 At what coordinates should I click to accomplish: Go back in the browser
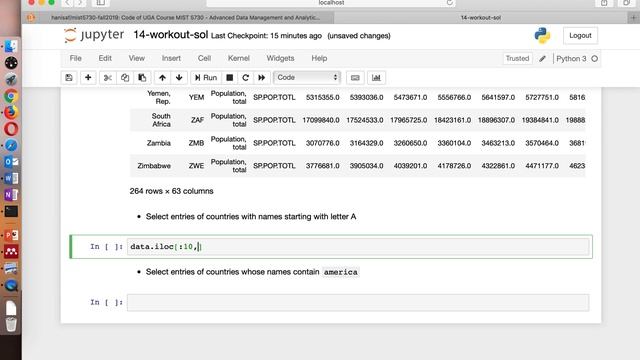click(x=68, y=3)
